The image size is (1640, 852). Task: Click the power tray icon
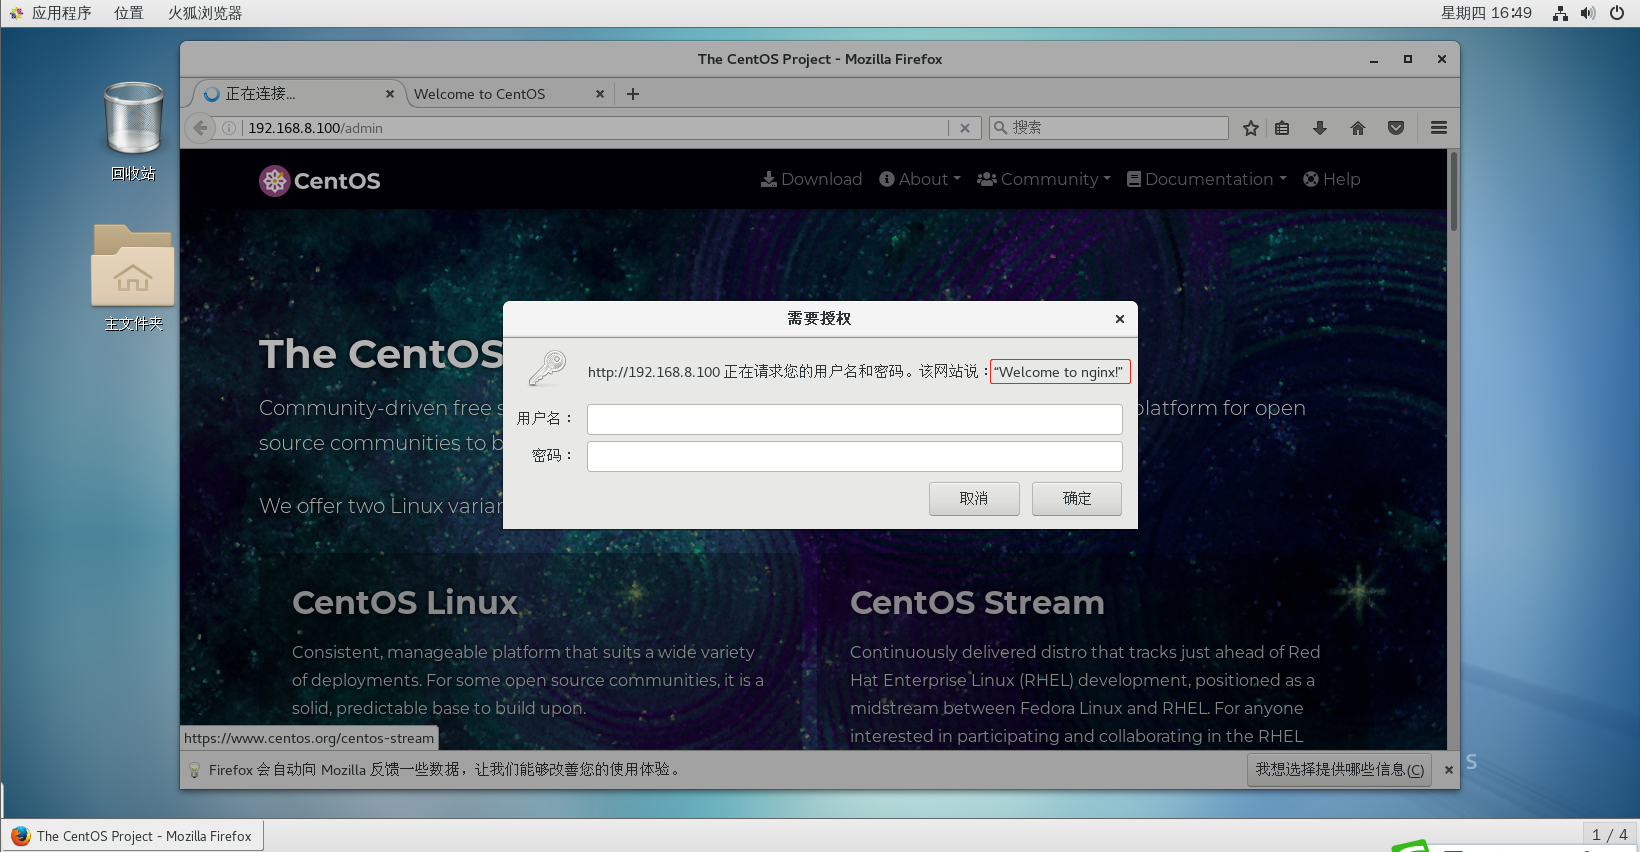click(1617, 13)
